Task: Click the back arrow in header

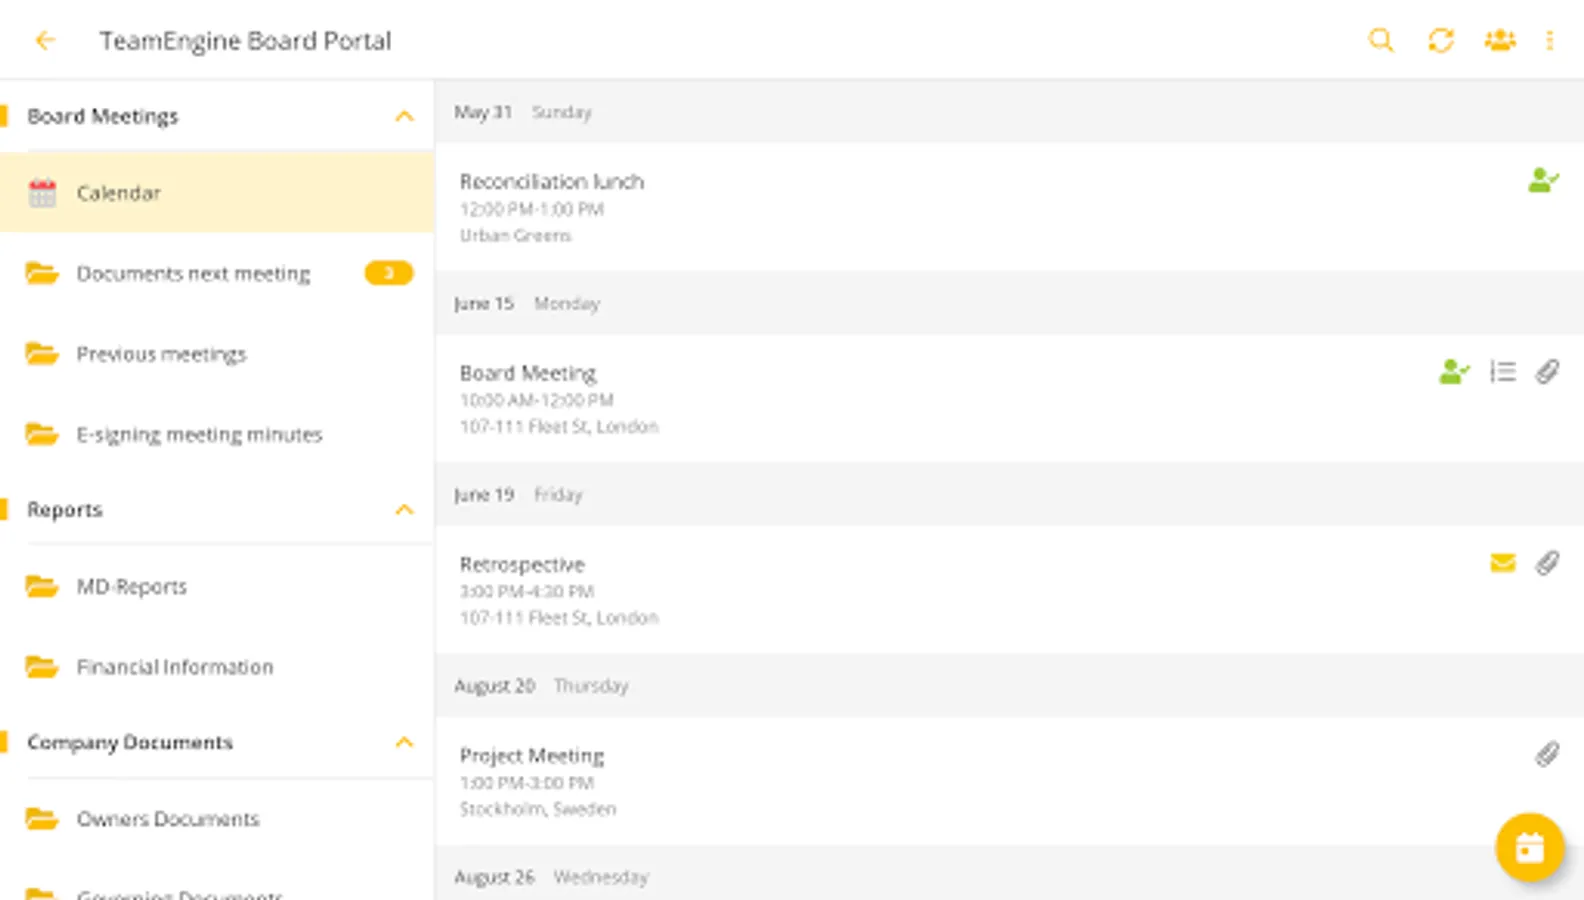Action: click(45, 41)
